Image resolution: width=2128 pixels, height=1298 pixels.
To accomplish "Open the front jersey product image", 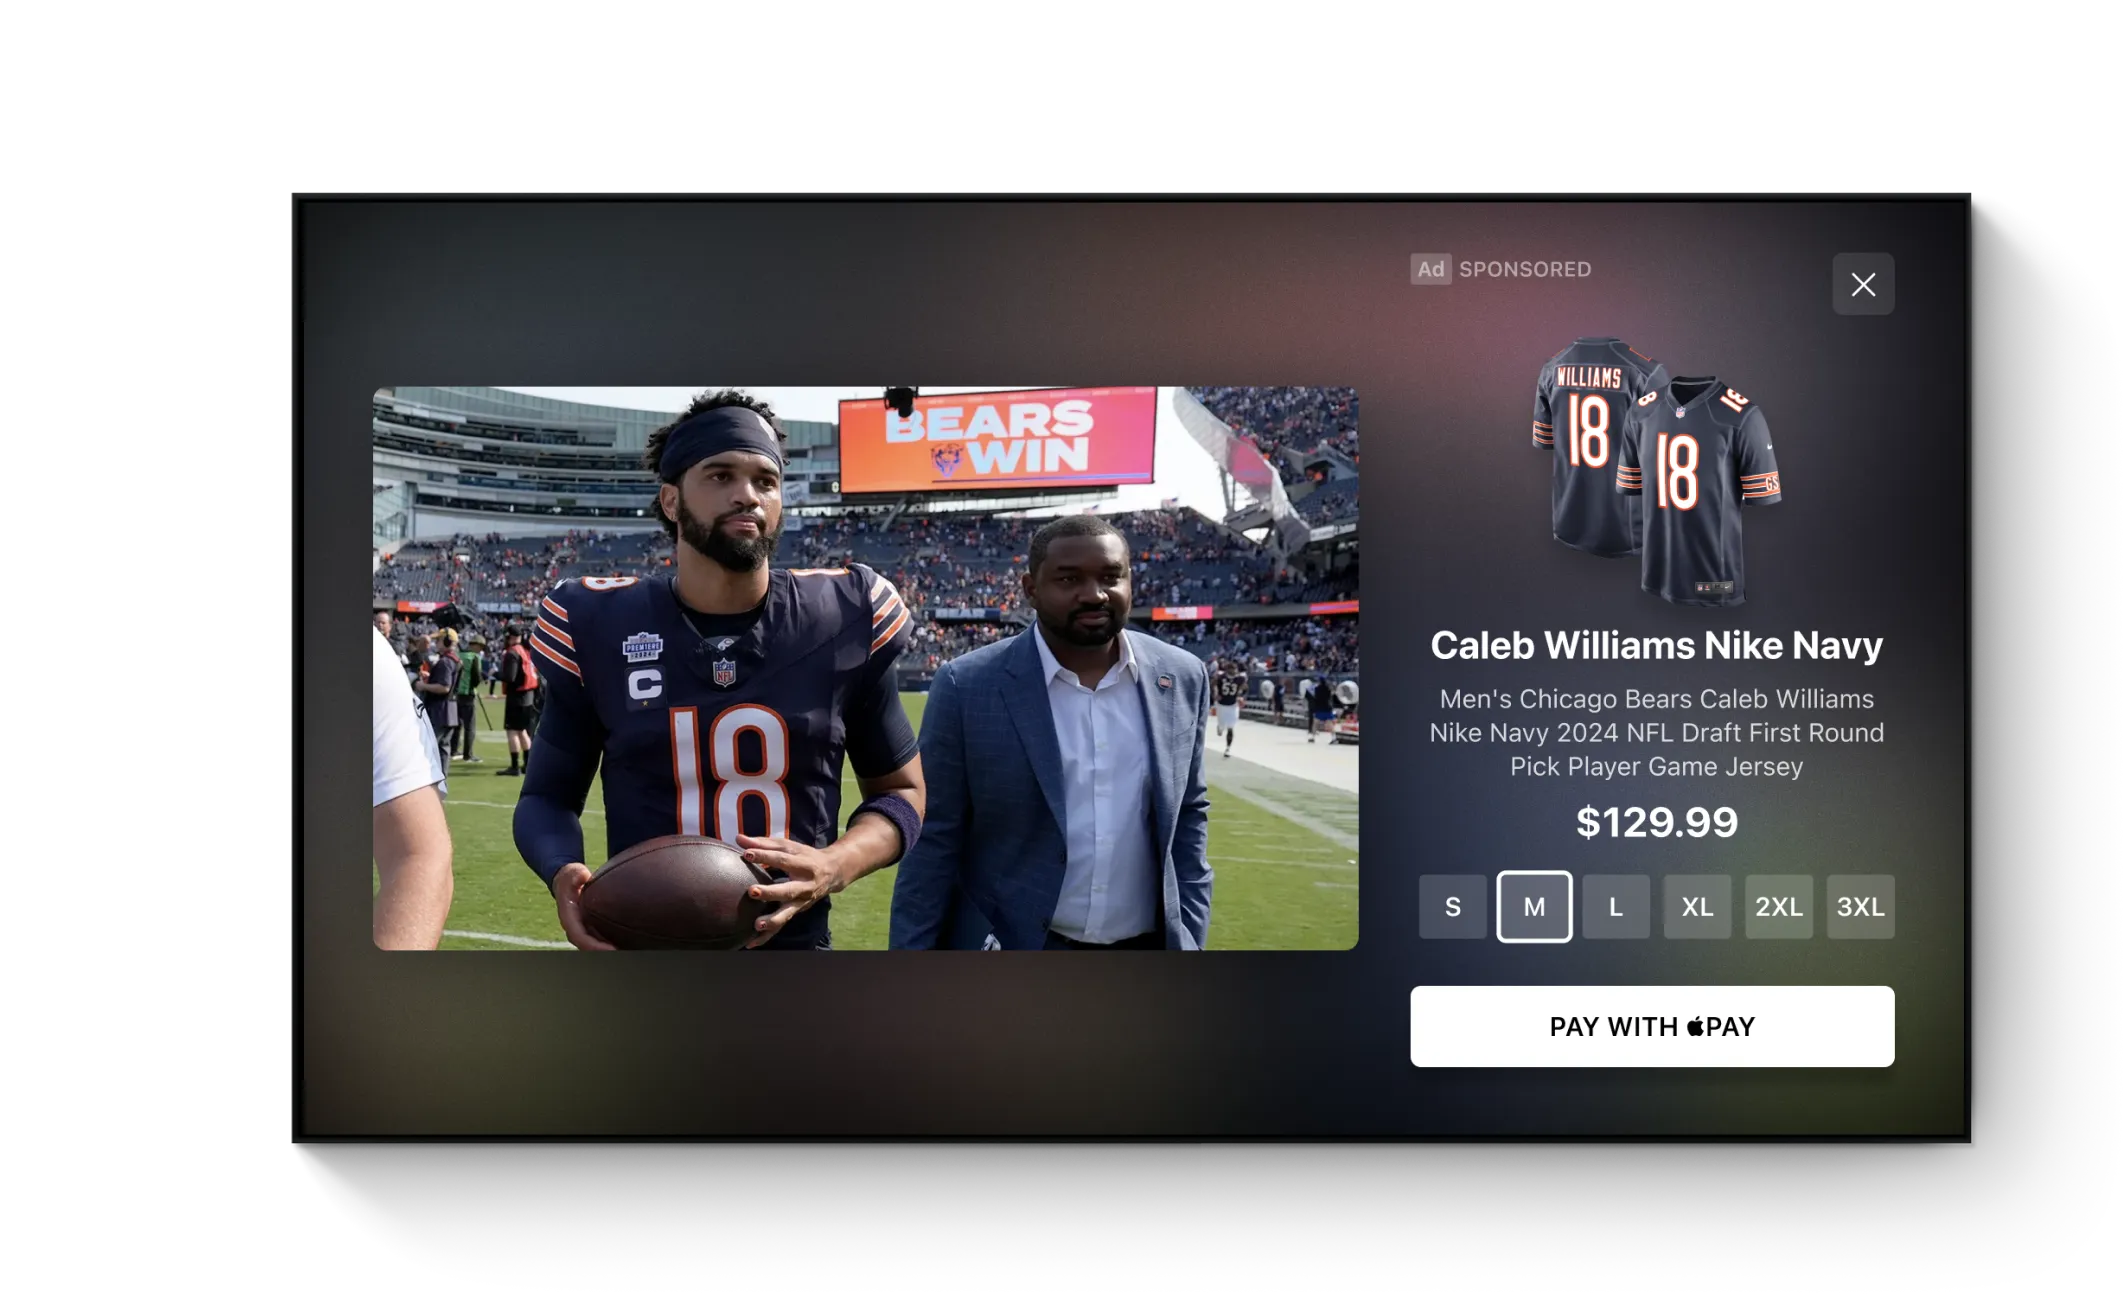I will (x=1699, y=489).
